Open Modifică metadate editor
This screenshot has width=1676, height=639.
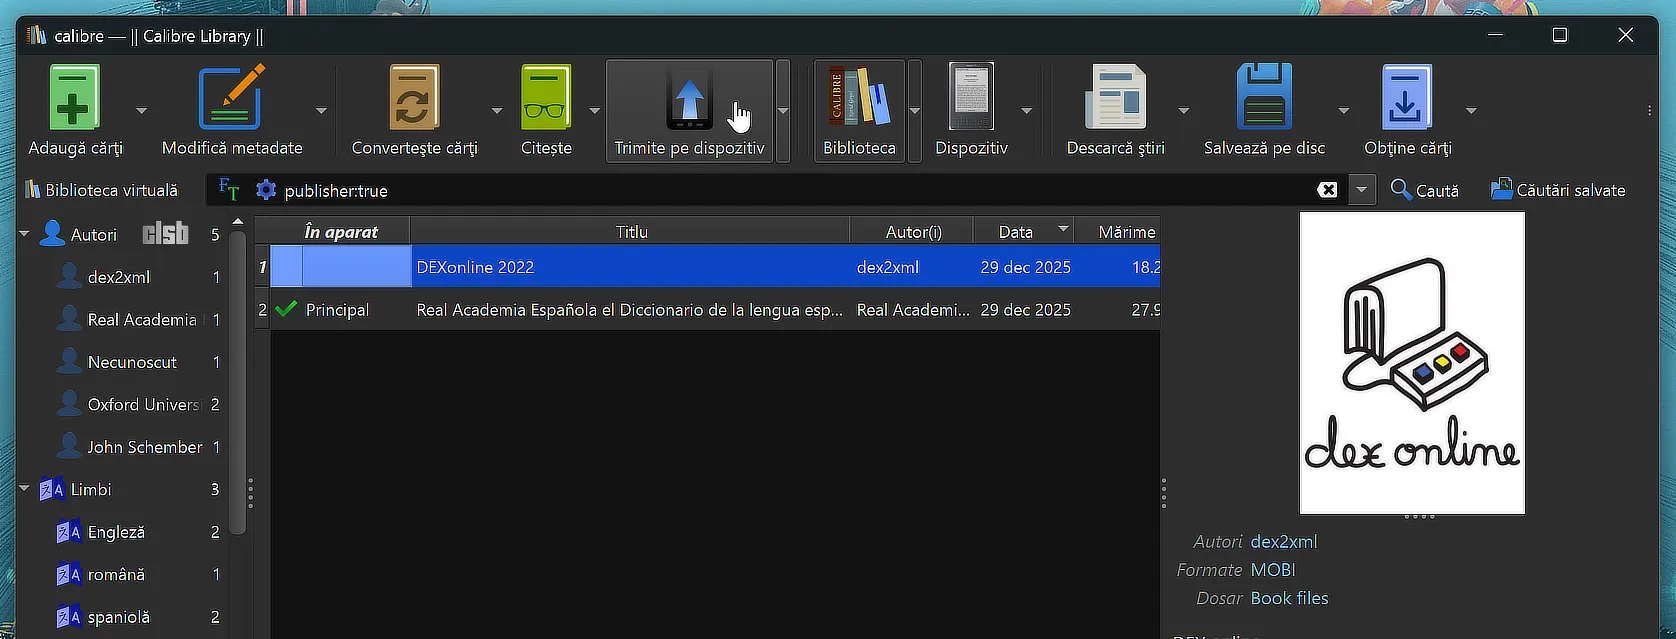pyautogui.click(x=232, y=98)
